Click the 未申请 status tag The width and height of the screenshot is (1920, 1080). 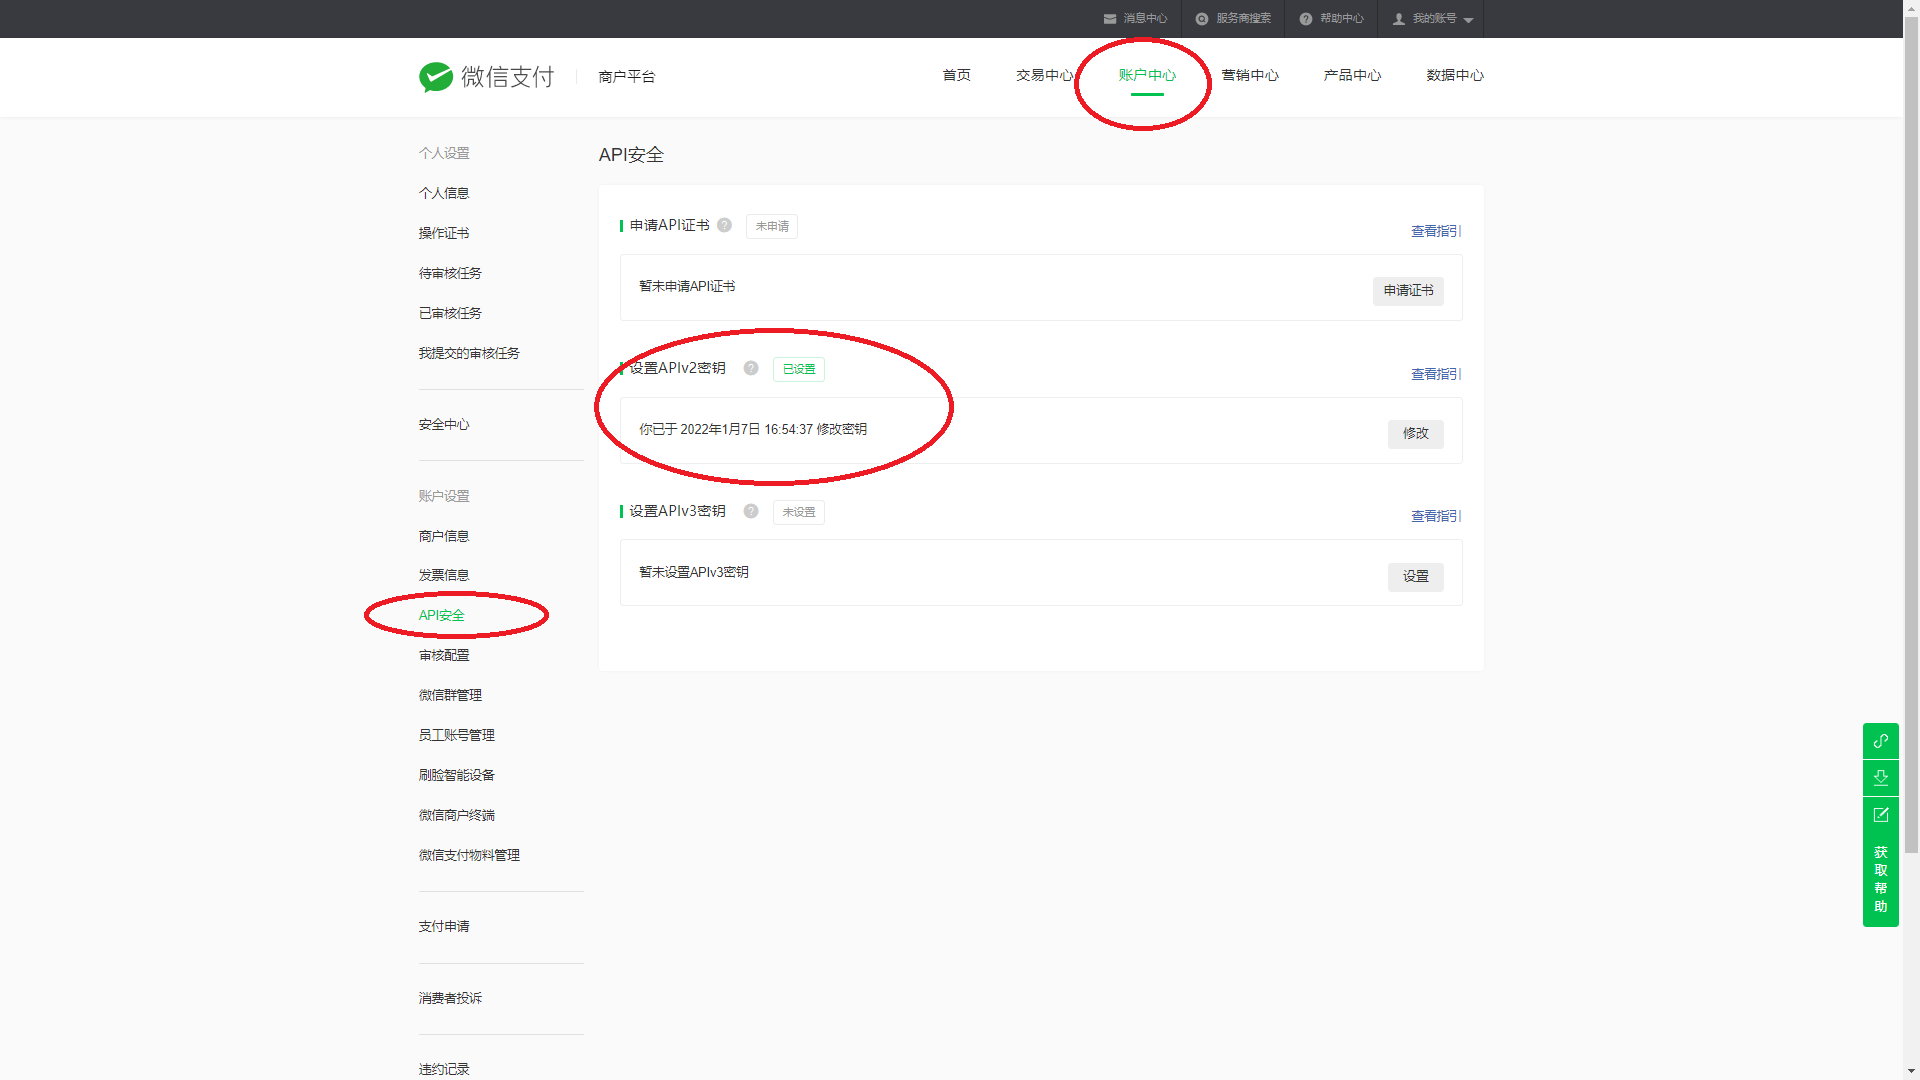click(x=772, y=226)
